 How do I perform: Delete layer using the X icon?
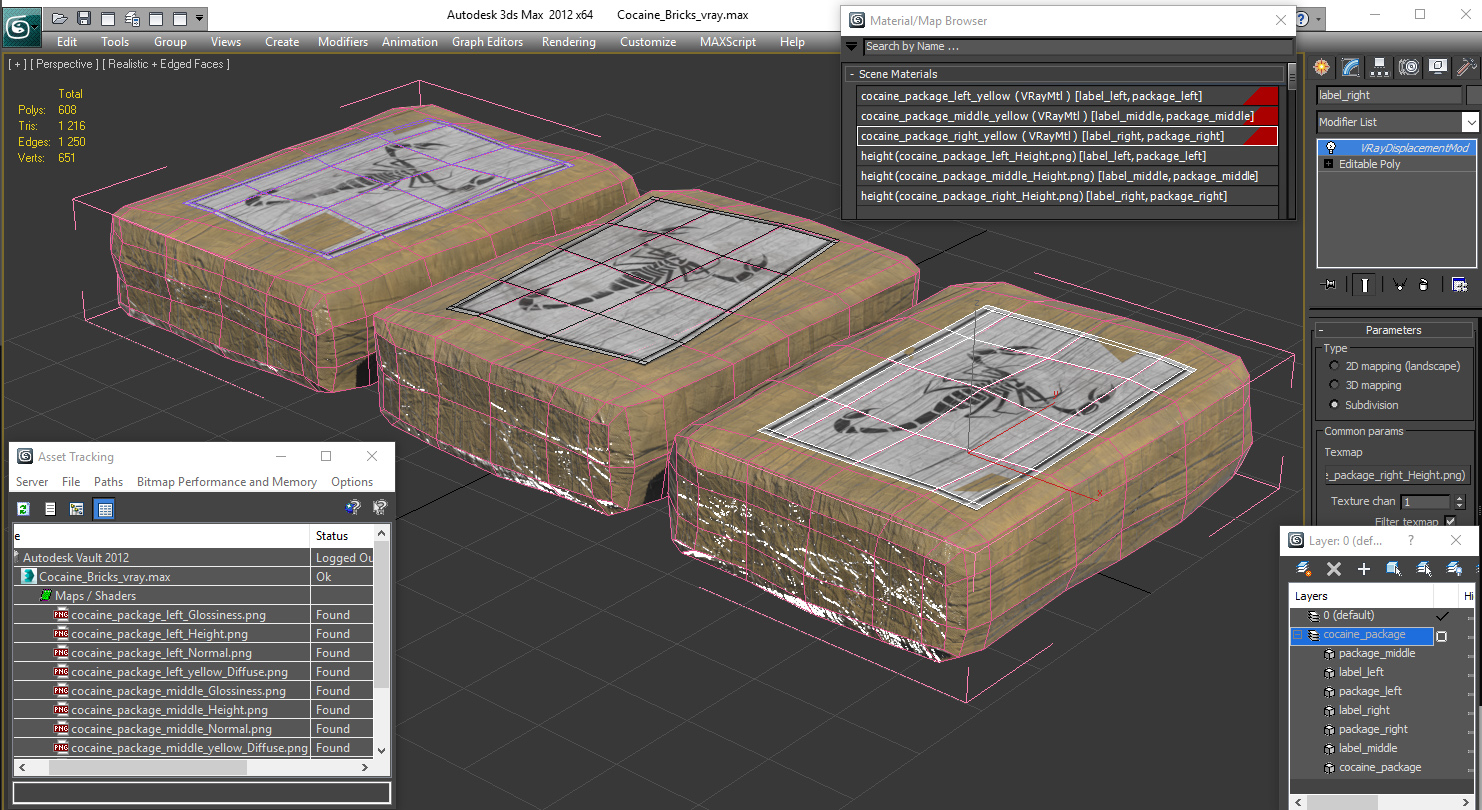pyautogui.click(x=1333, y=568)
